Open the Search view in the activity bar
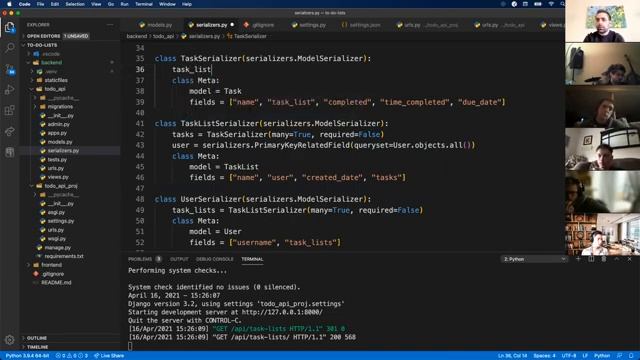640x360 pixels. (9, 48)
